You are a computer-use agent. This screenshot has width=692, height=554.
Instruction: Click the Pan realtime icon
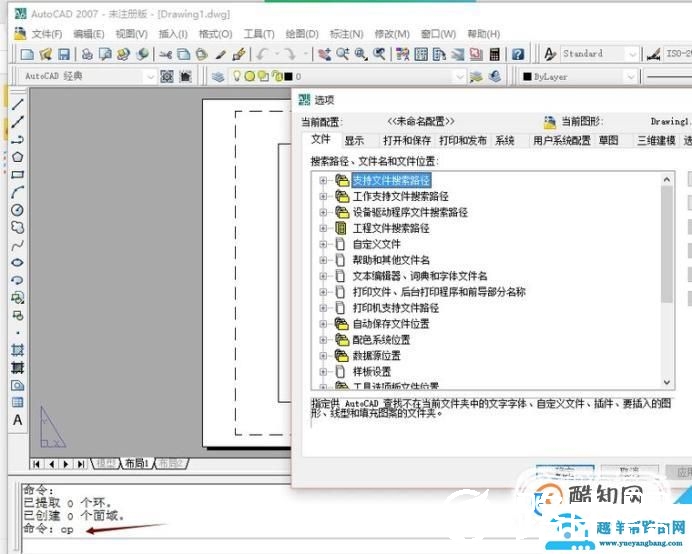pyautogui.click(x=325, y=54)
